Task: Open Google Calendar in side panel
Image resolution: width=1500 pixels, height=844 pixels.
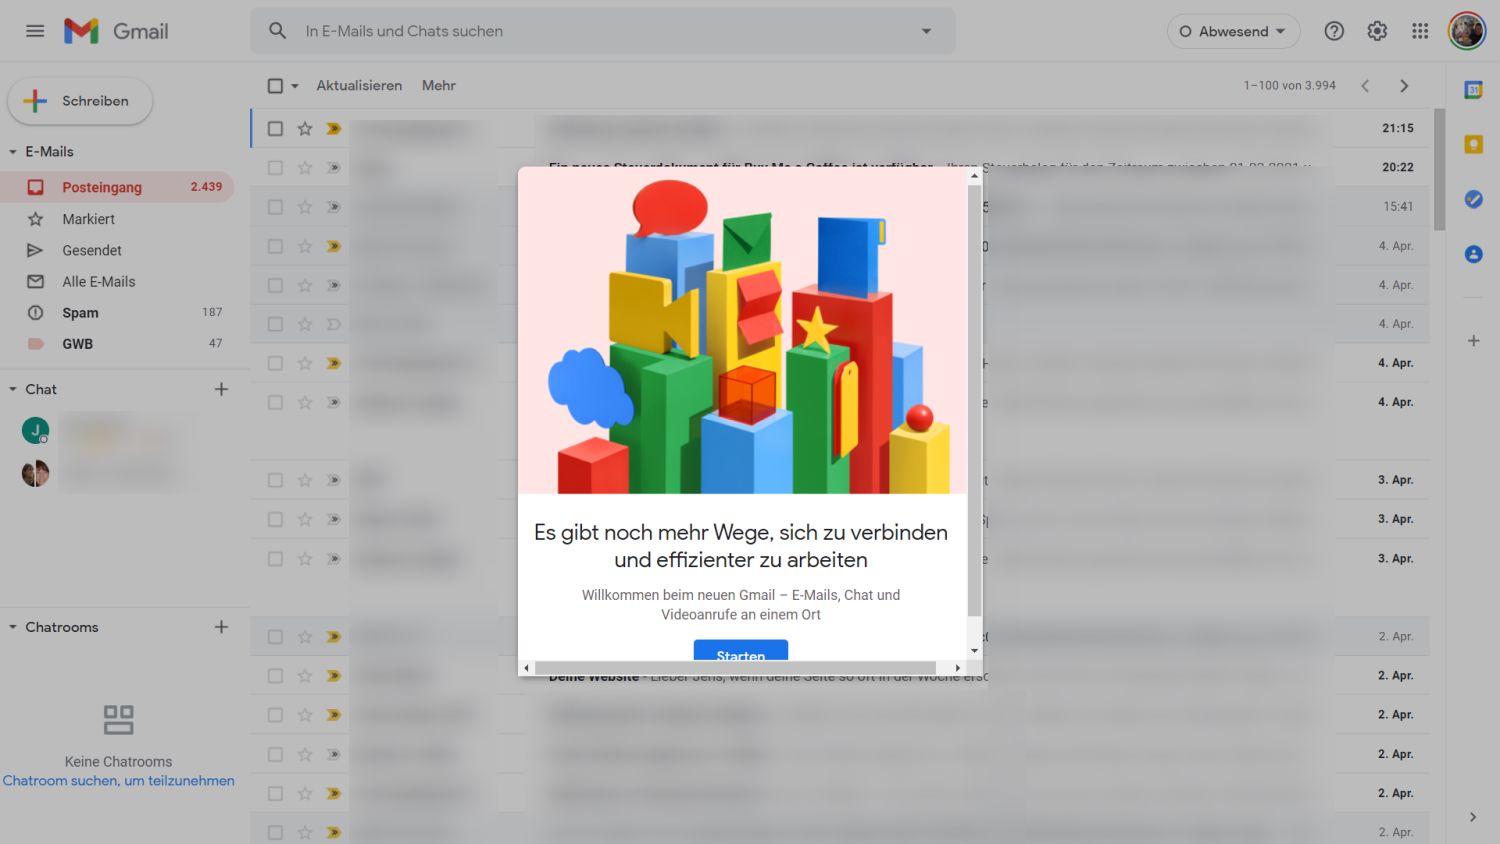Action: pyautogui.click(x=1473, y=90)
